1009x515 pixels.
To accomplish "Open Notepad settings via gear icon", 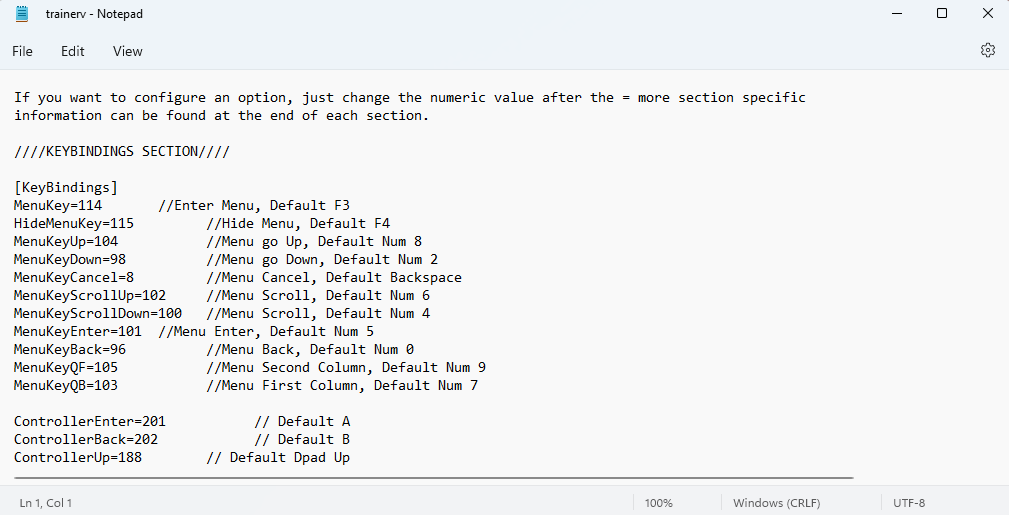I will pyautogui.click(x=988, y=50).
